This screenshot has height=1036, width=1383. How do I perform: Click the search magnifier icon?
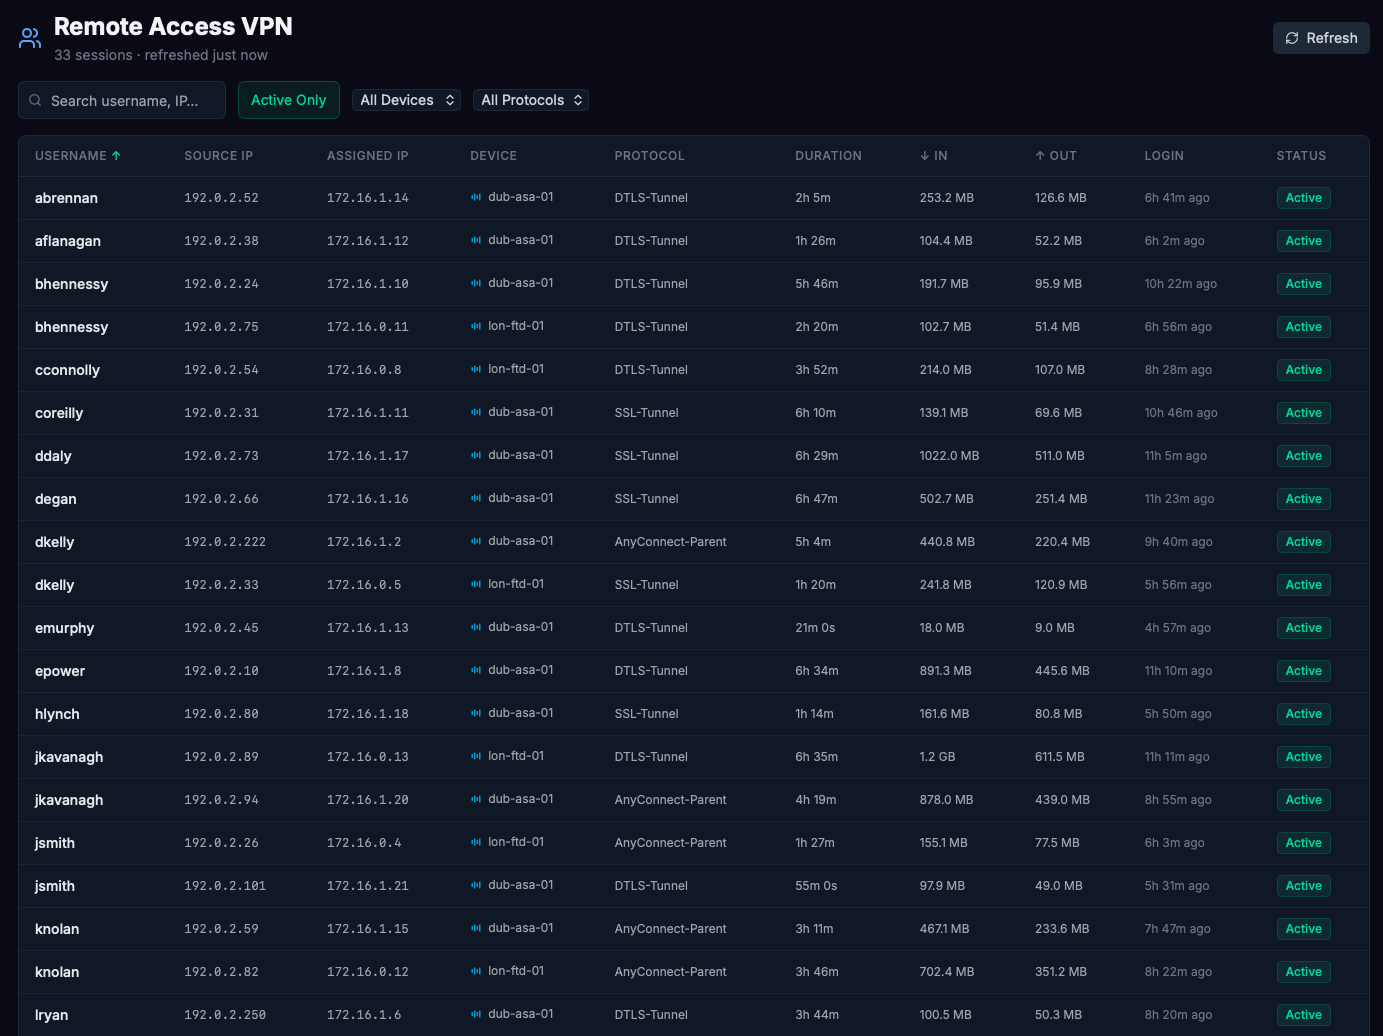click(x=35, y=100)
